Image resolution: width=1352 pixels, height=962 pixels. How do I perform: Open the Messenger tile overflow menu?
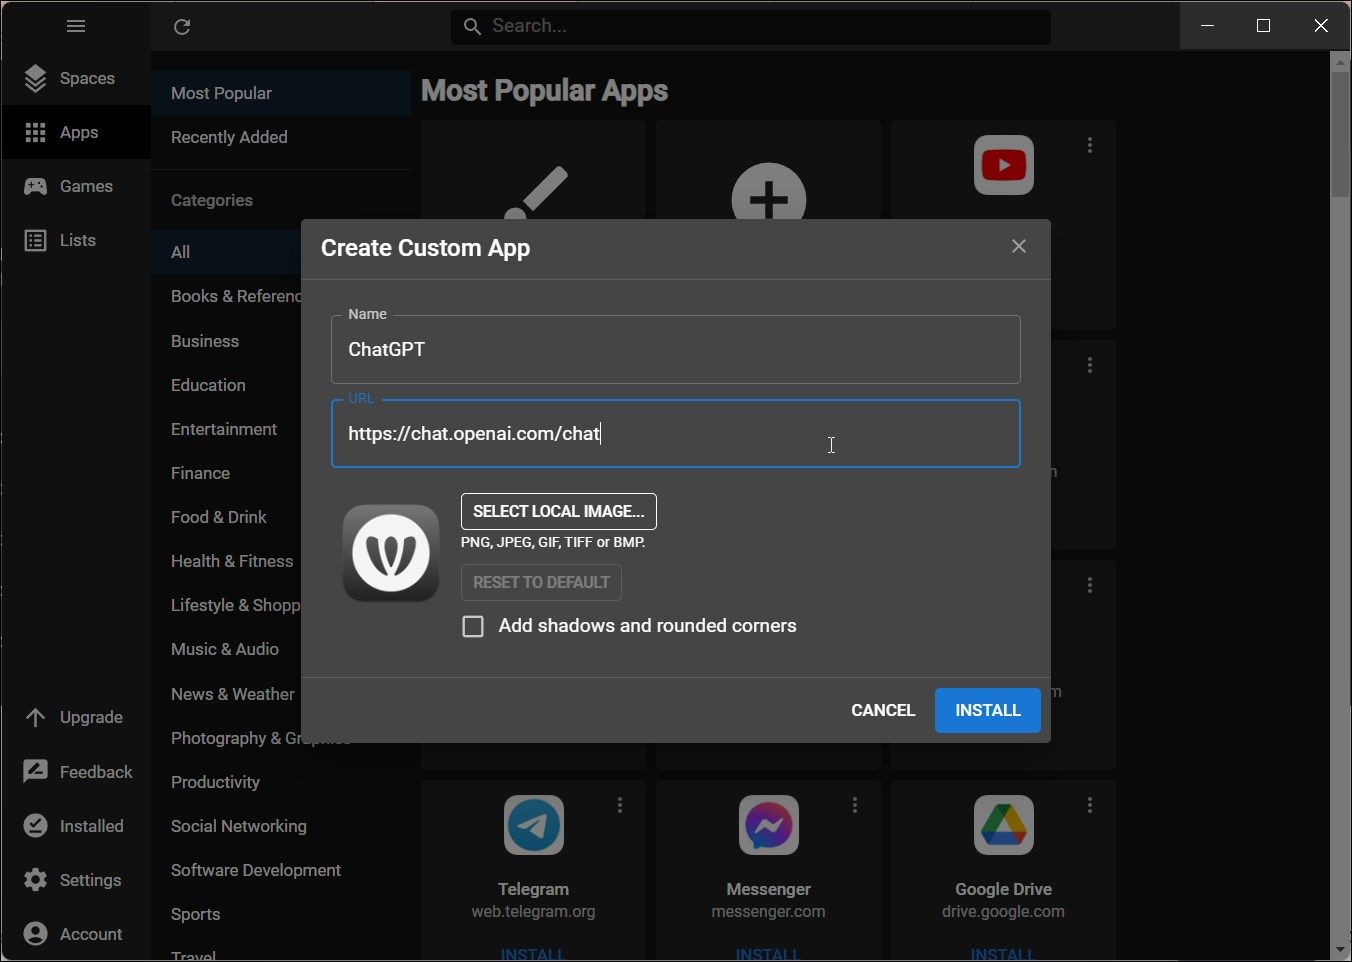(854, 805)
